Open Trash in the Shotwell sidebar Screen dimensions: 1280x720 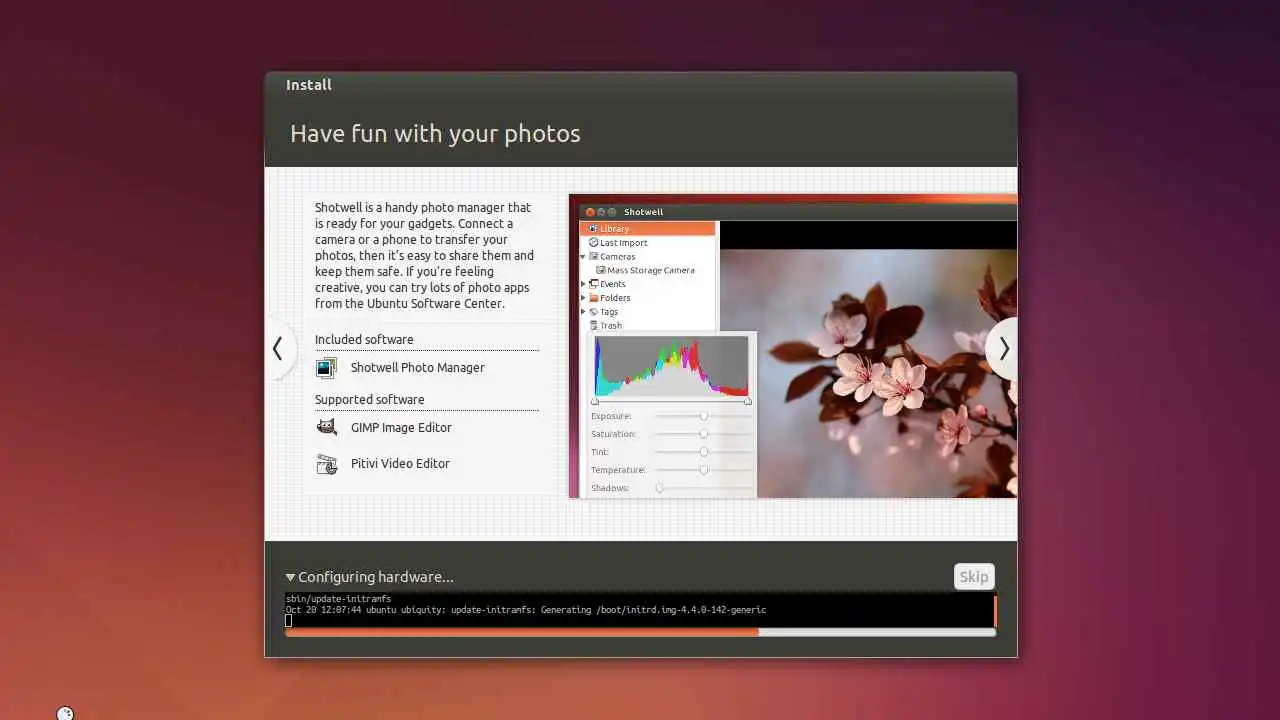tap(611, 326)
